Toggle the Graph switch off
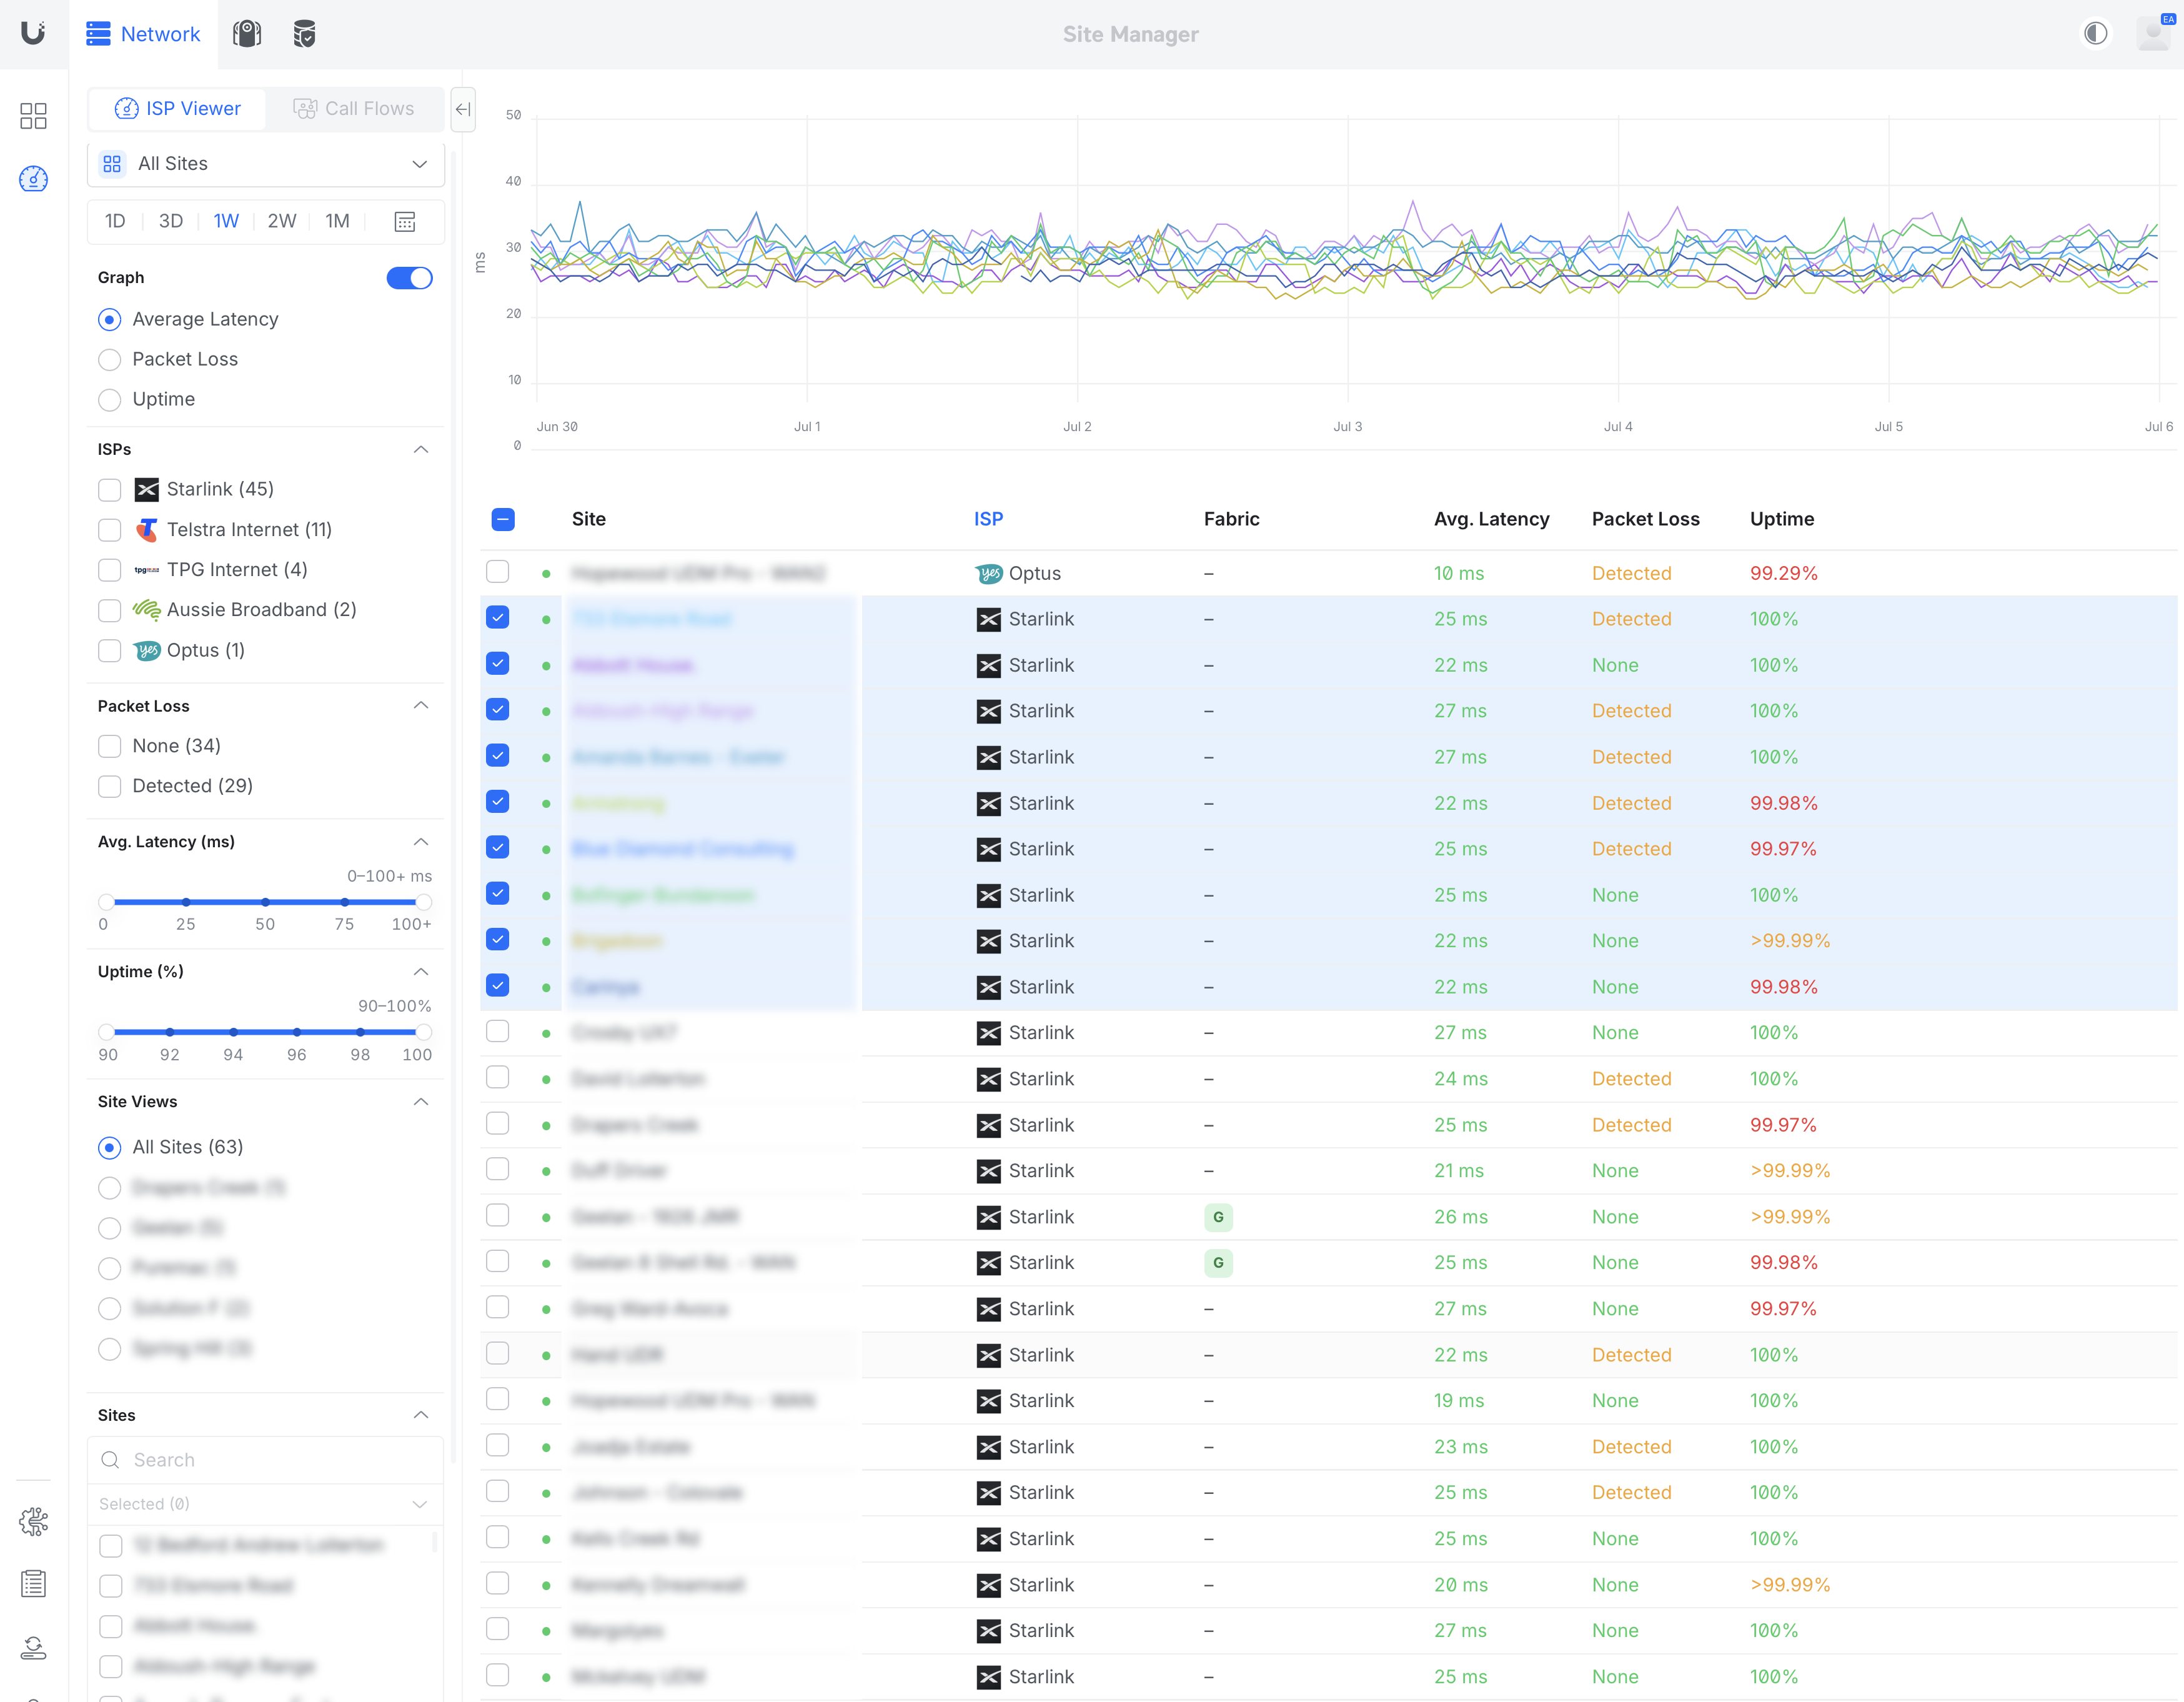 pos(410,278)
